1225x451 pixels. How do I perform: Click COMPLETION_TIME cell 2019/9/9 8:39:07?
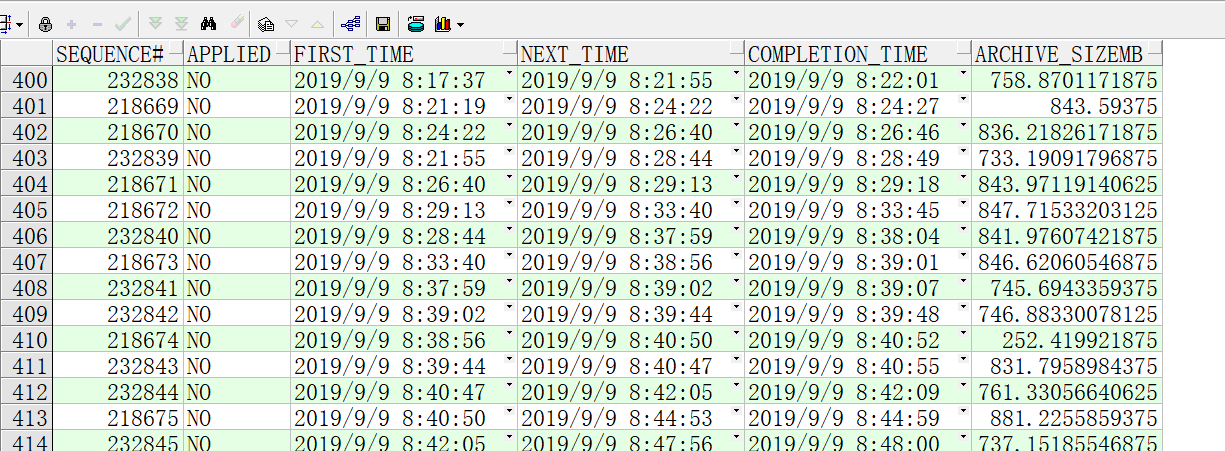[x=858, y=288]
